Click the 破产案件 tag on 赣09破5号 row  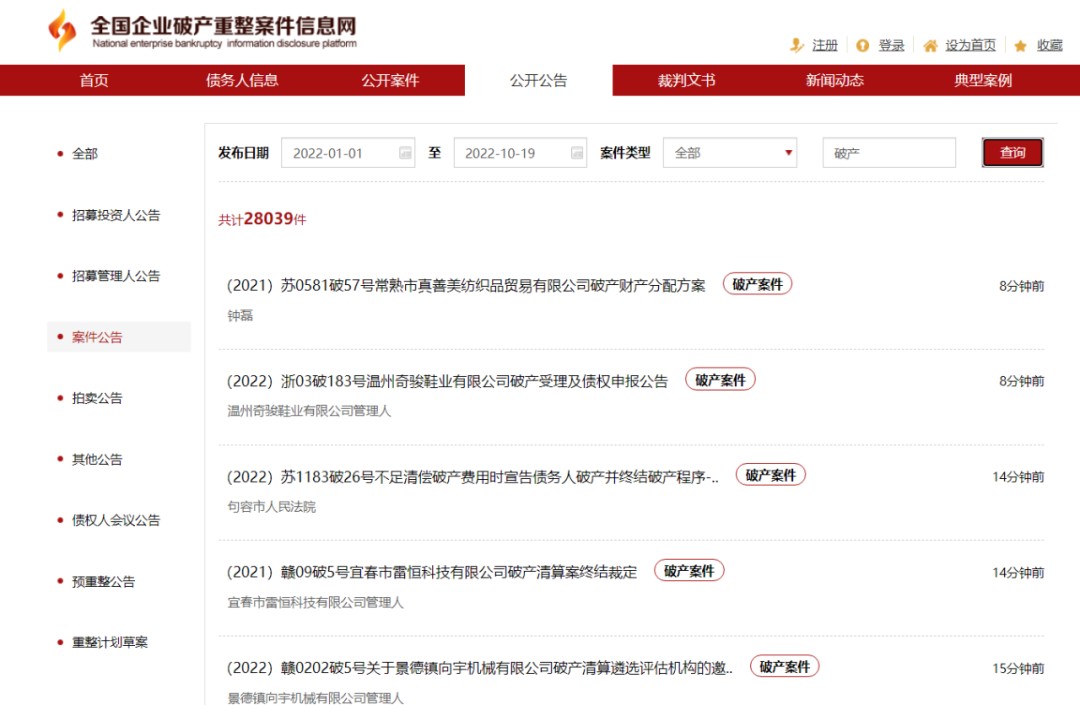click(x=689, y=571)
